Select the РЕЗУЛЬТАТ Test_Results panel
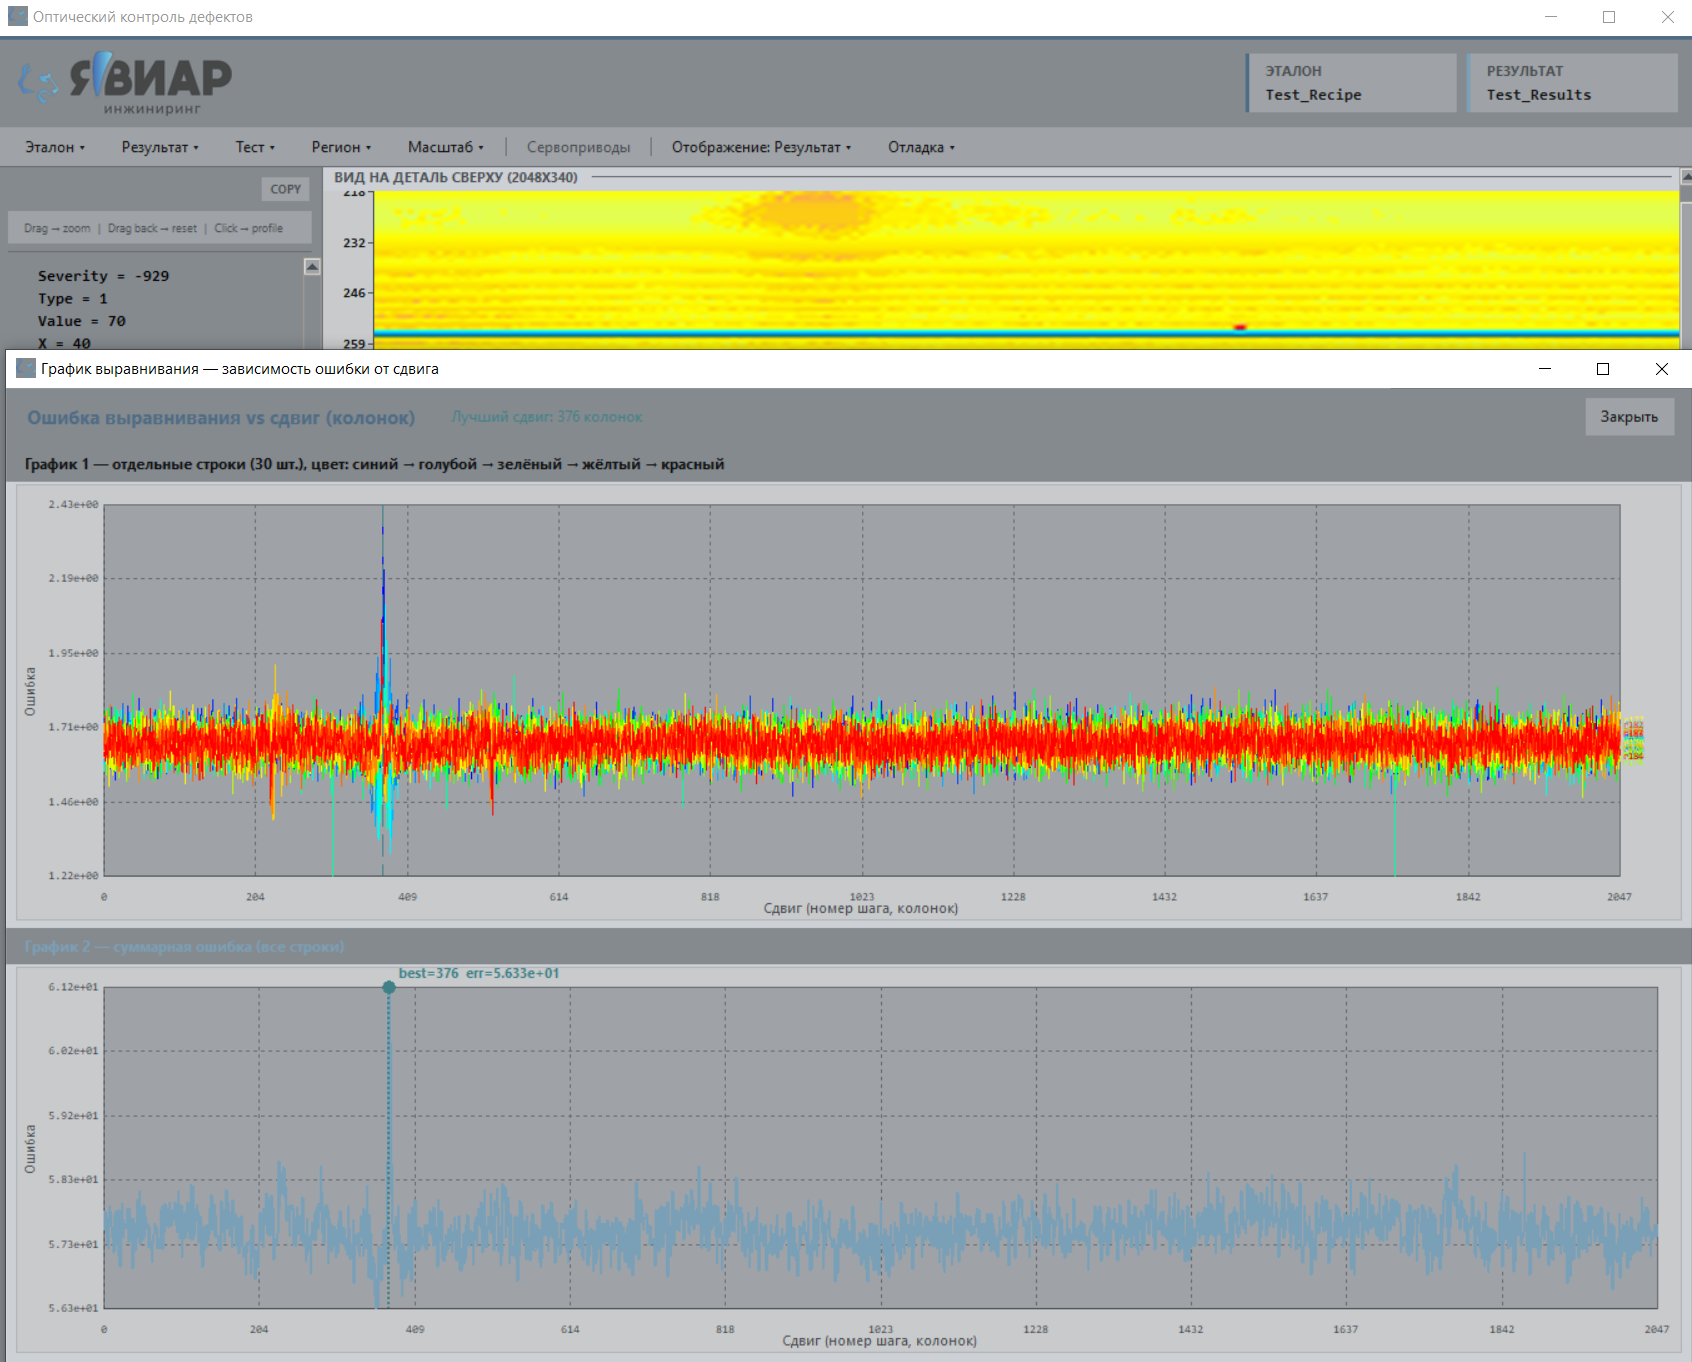Viewport: 1692px width, 1362px height. pos(1572,83)
